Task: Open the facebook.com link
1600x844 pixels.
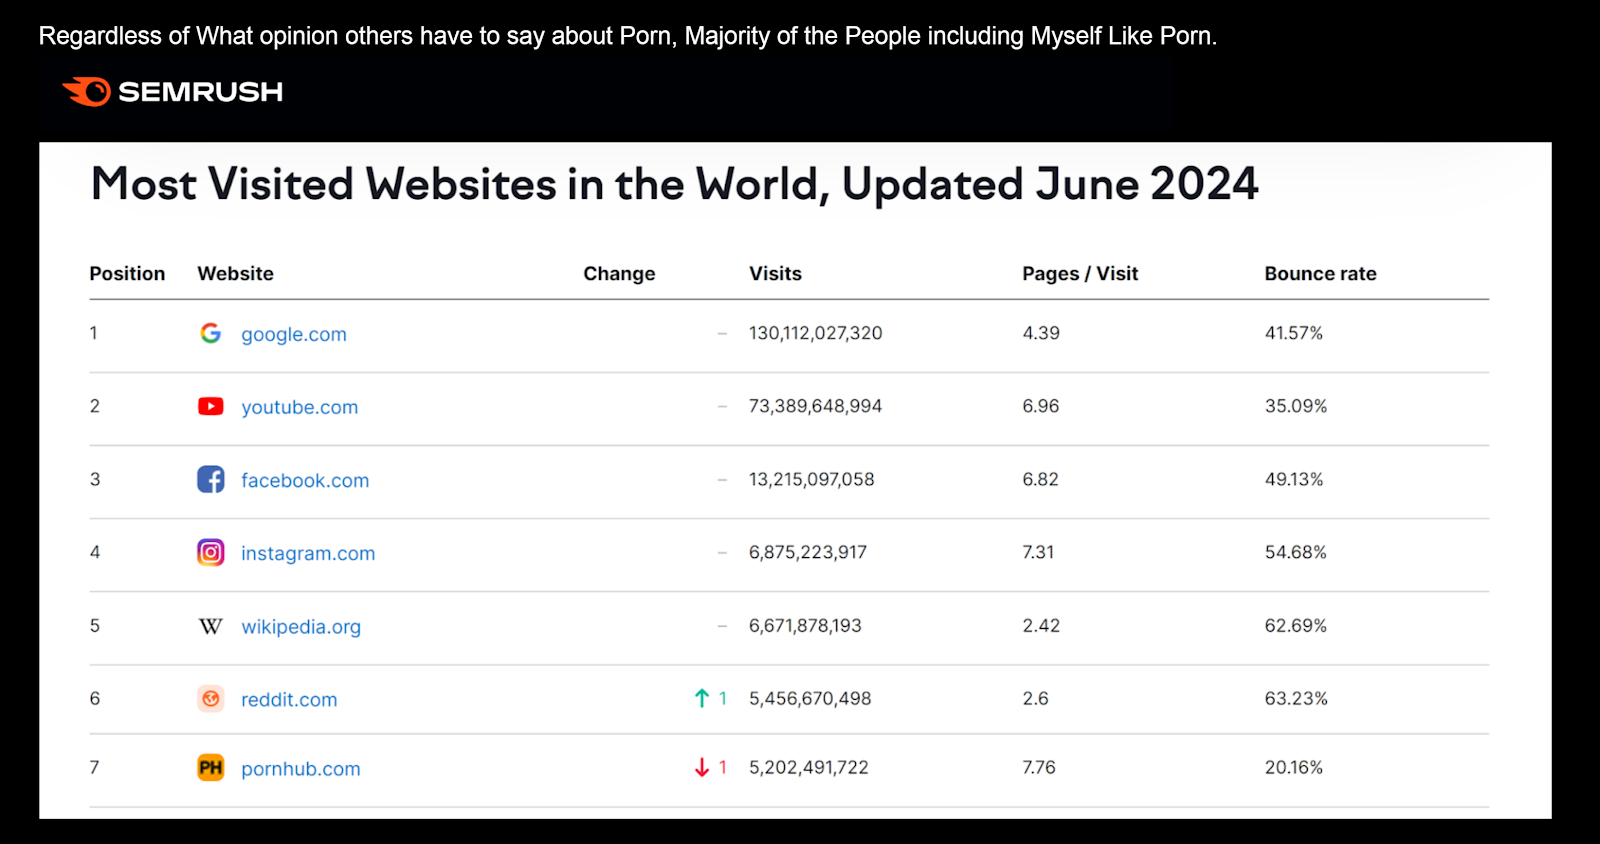Action: [x=305, y=480]
